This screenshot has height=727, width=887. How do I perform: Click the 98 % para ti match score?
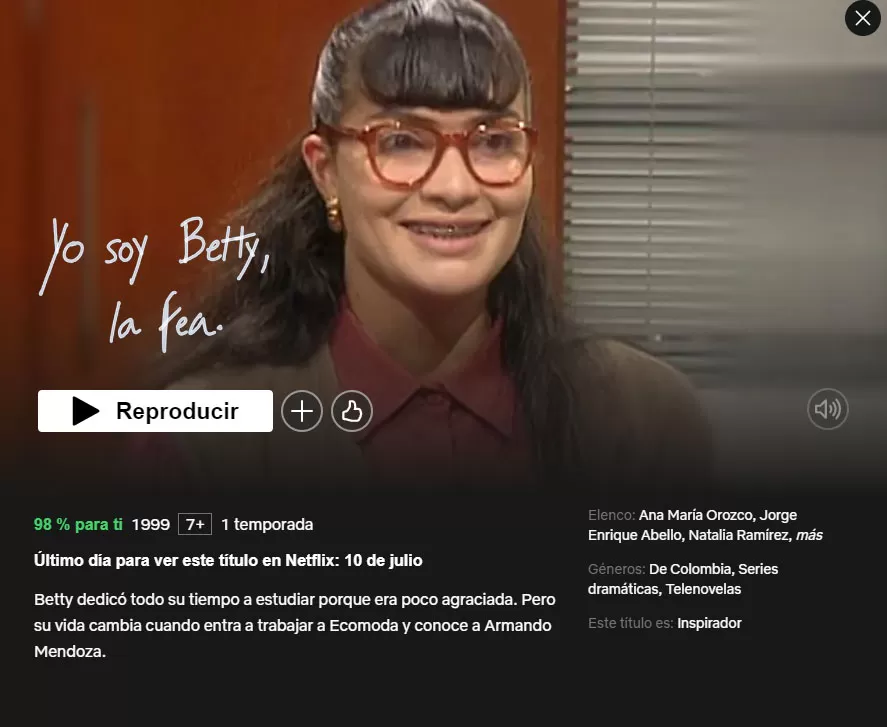tap(78, 524)
